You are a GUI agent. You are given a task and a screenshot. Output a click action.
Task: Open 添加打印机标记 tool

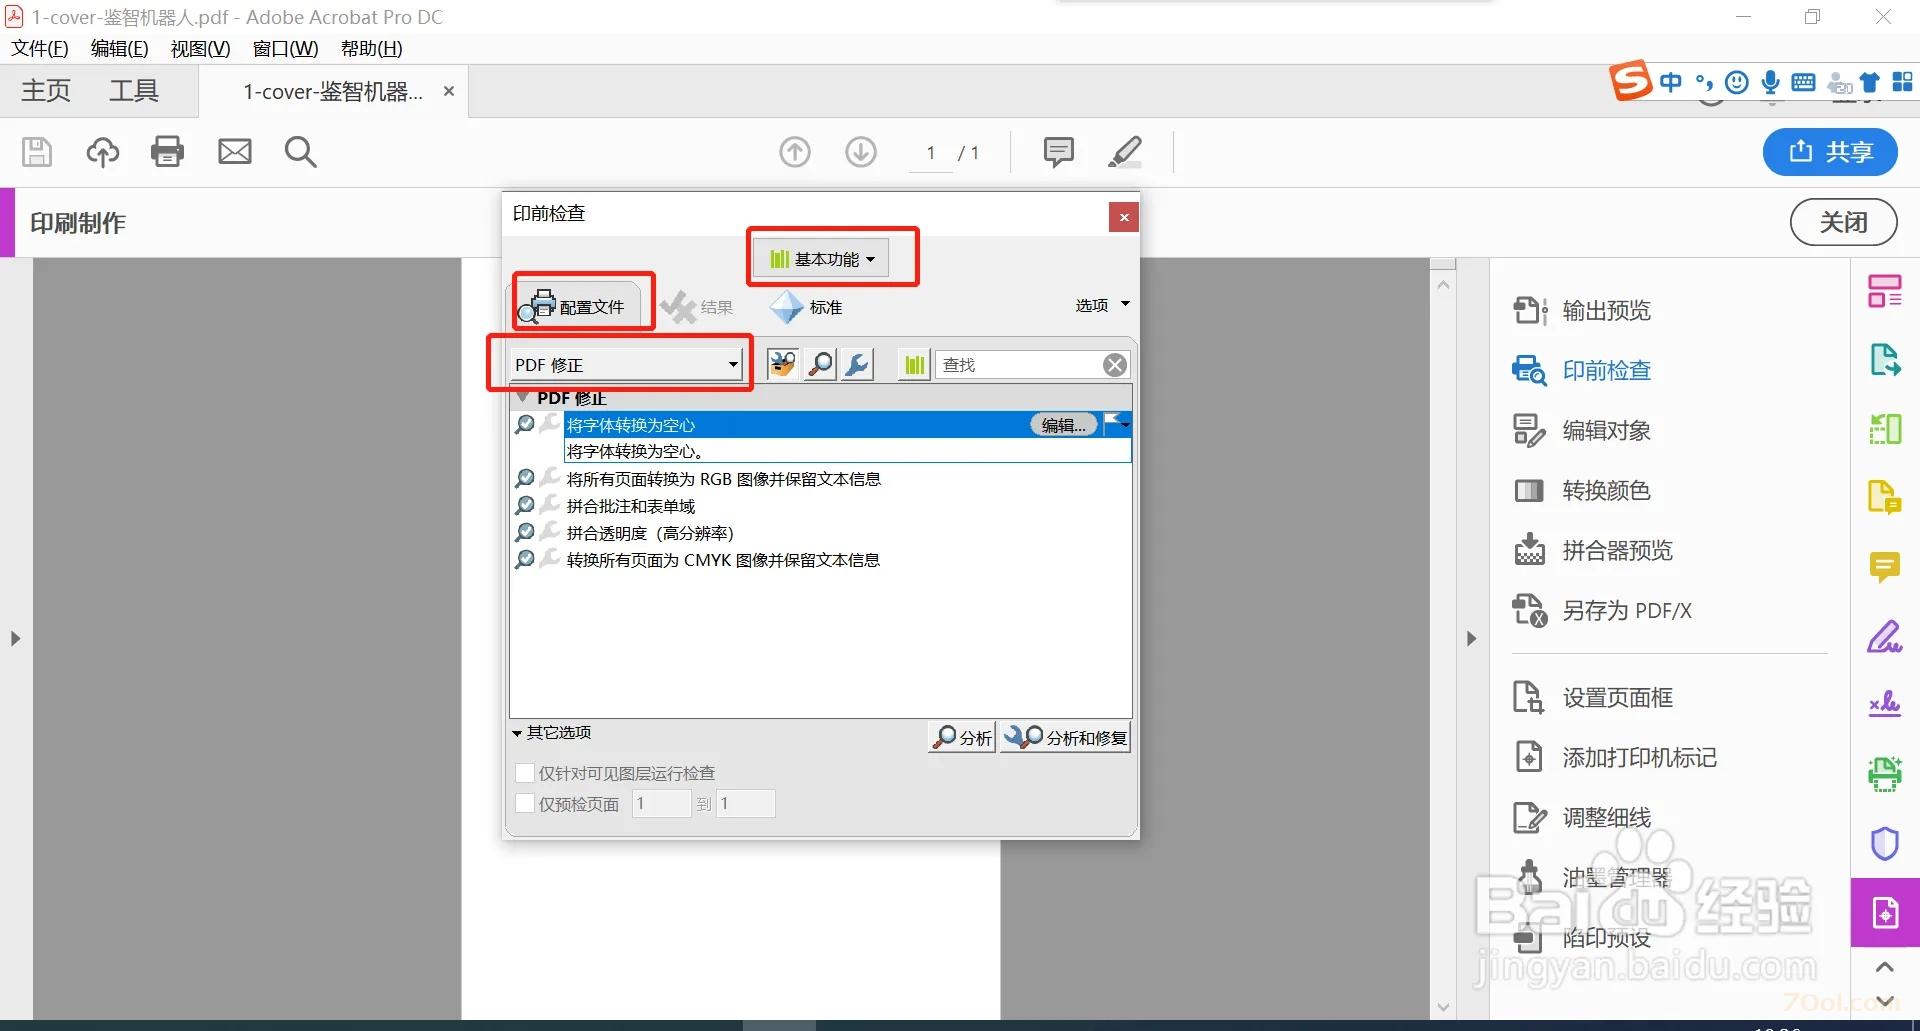click(1614, 758)
